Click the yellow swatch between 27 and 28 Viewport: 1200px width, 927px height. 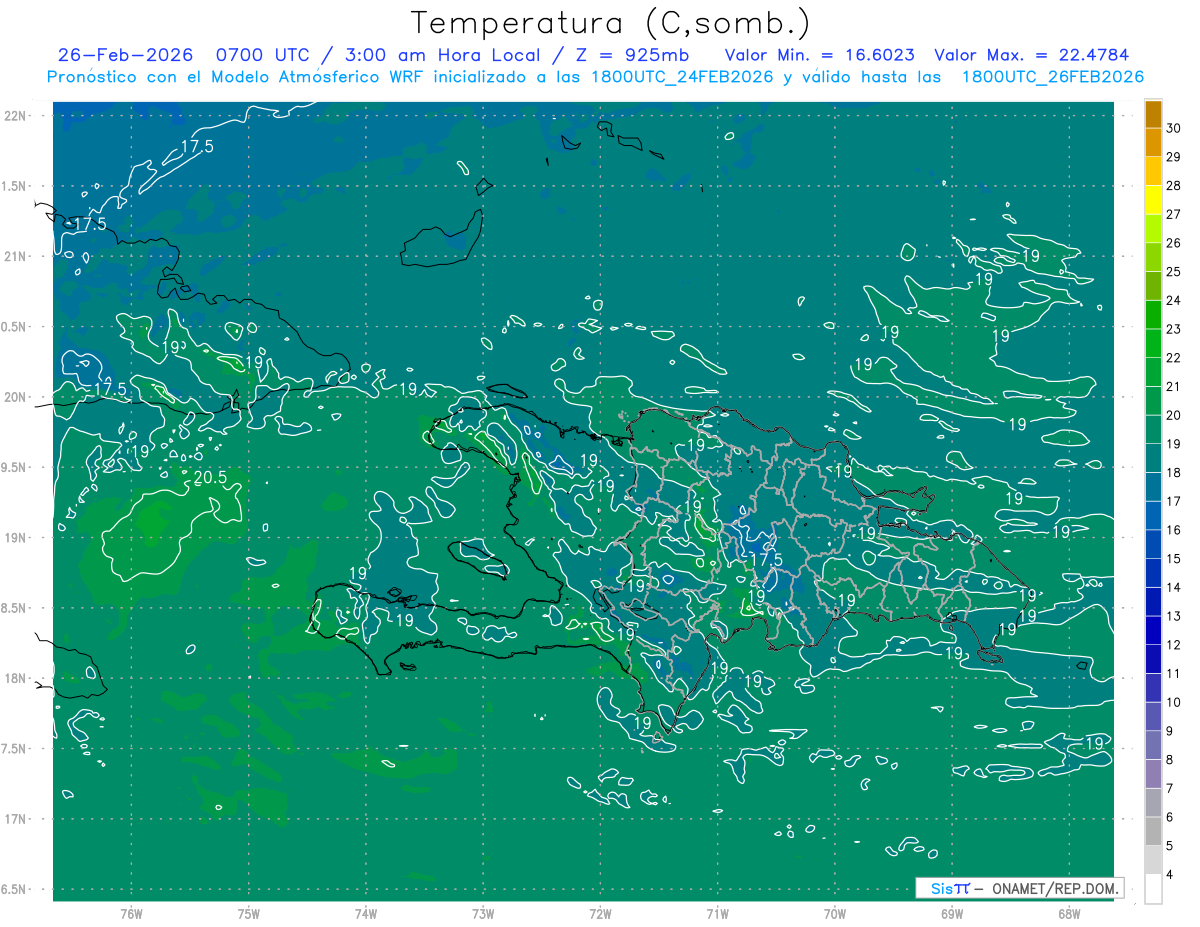tap(1153, 200)
